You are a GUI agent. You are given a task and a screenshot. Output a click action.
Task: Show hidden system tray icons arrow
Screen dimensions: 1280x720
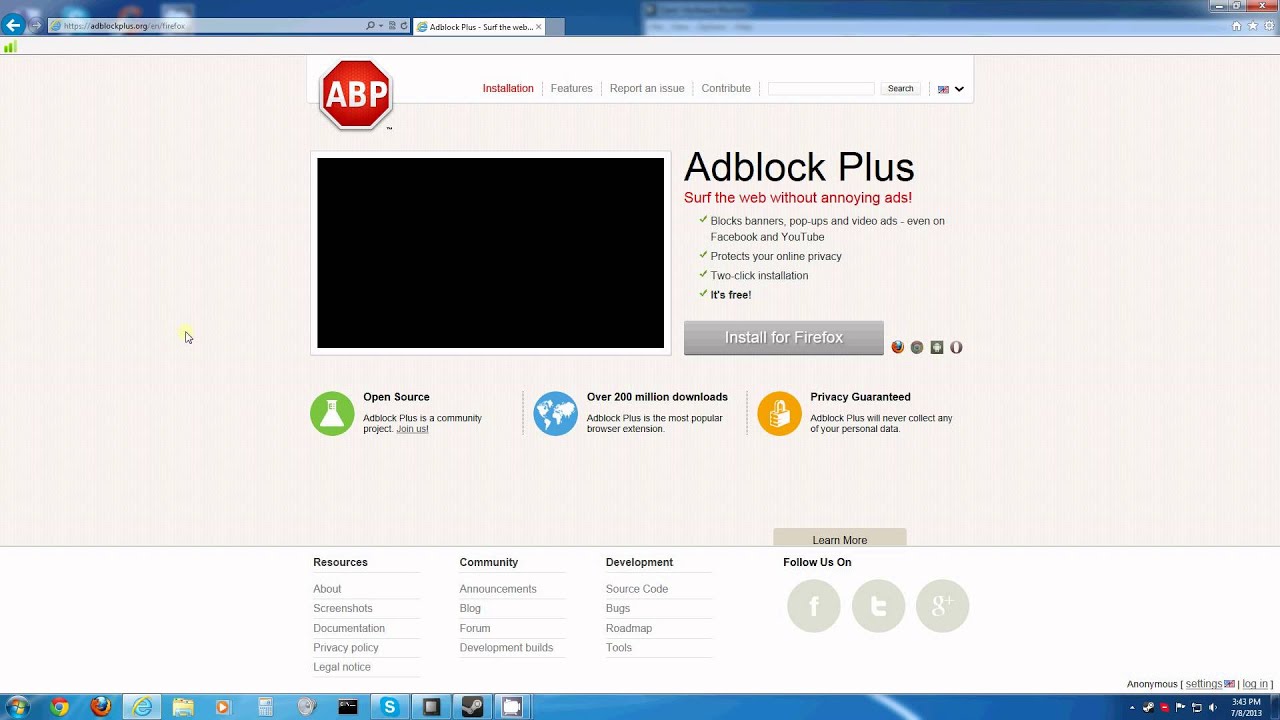pyautogui.click(x=1134, y=707)
